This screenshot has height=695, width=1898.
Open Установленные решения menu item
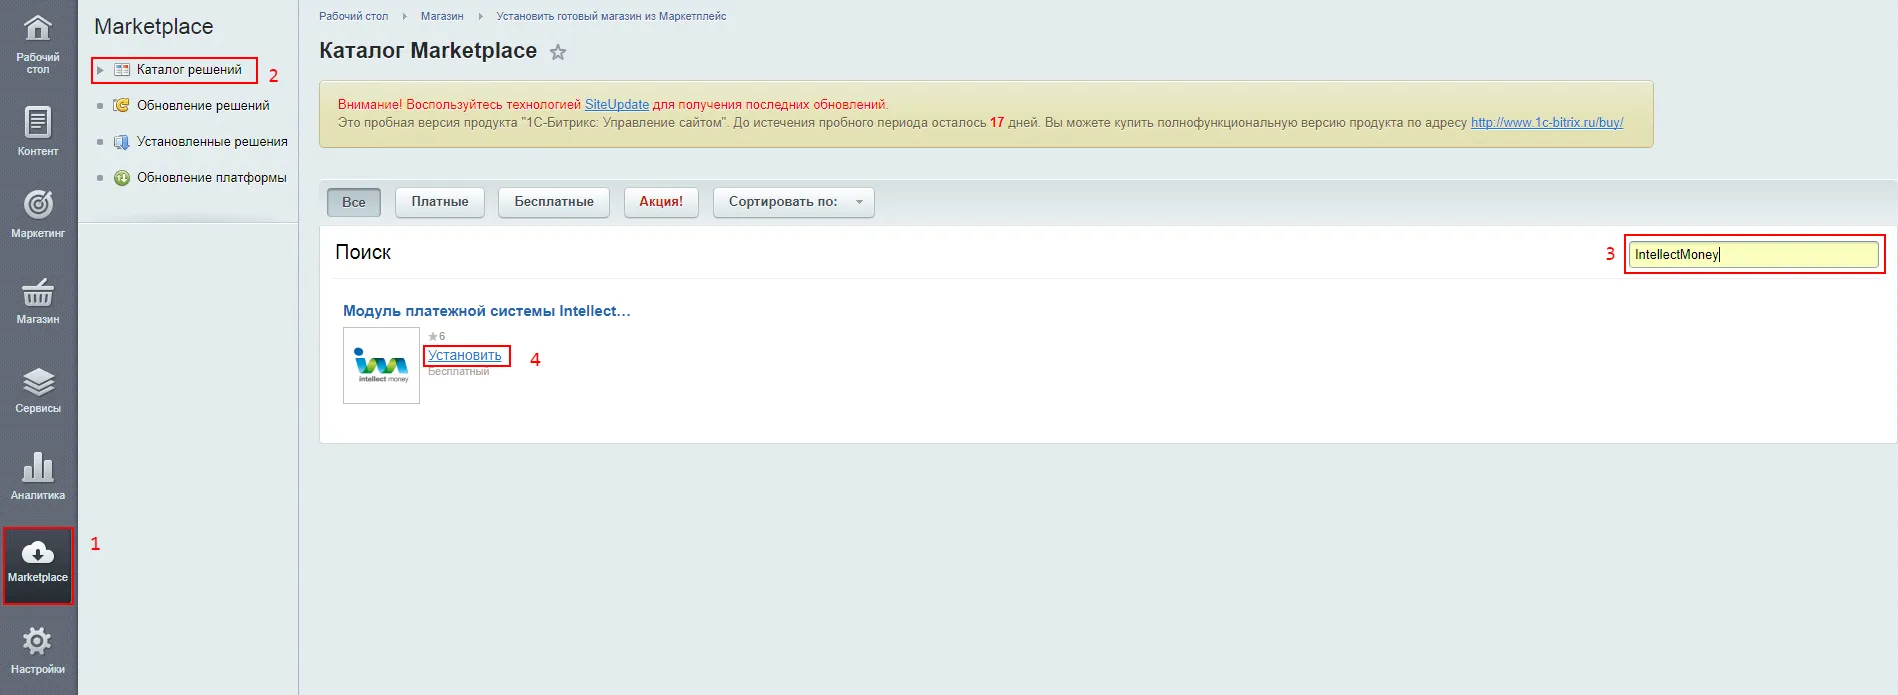(x=212, y=142)
